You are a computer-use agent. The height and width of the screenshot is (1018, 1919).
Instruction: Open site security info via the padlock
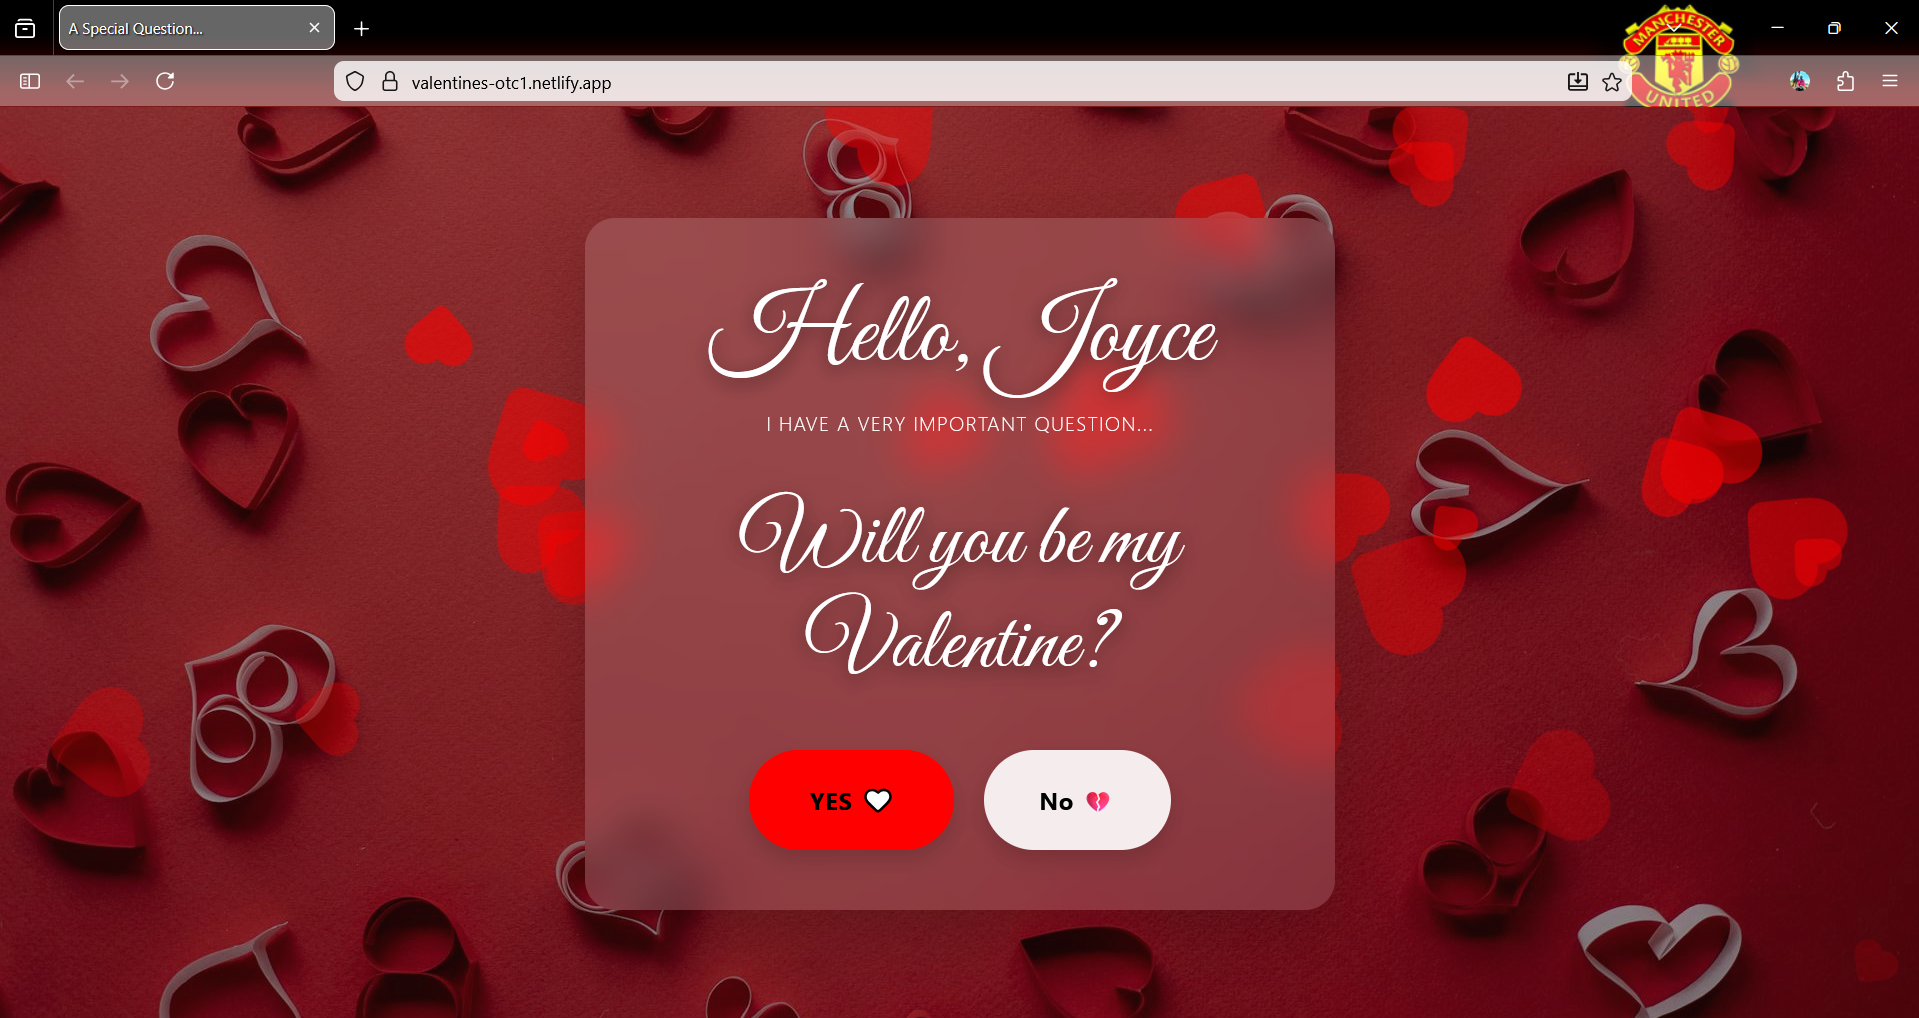[x=391, y=81]
